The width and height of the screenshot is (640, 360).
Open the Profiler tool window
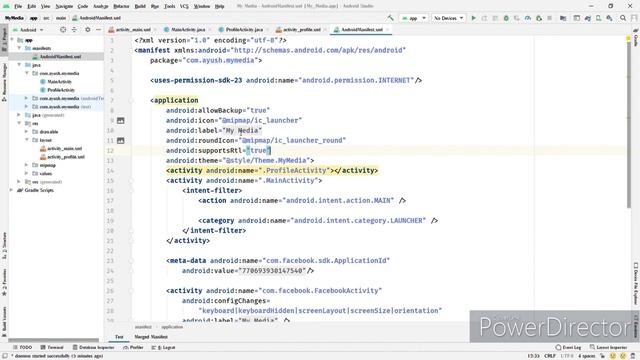tap(133, 347)
